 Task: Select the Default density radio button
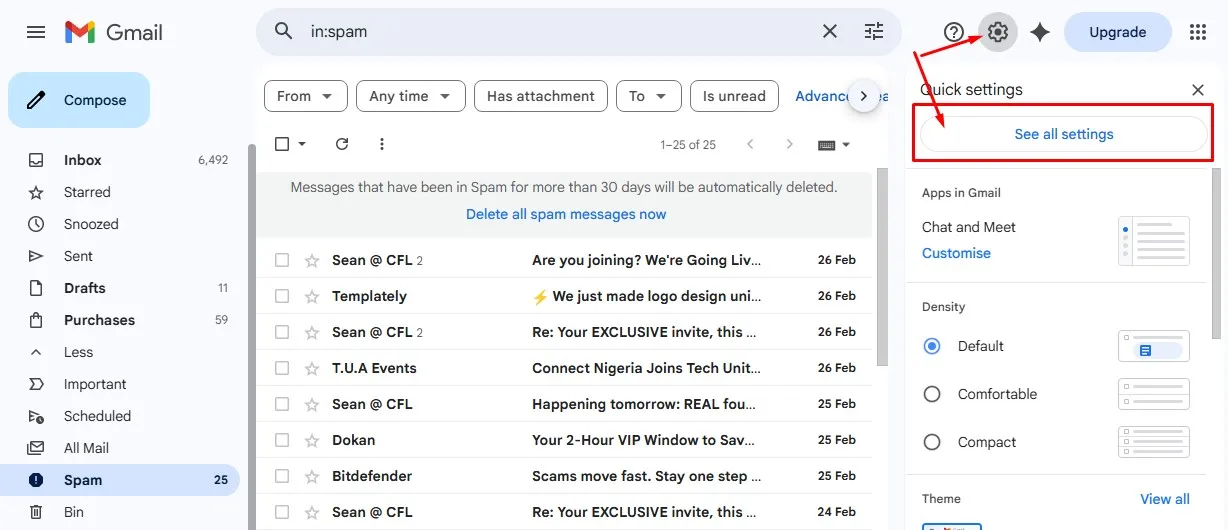pyautogui.click(x=932, y=346)
